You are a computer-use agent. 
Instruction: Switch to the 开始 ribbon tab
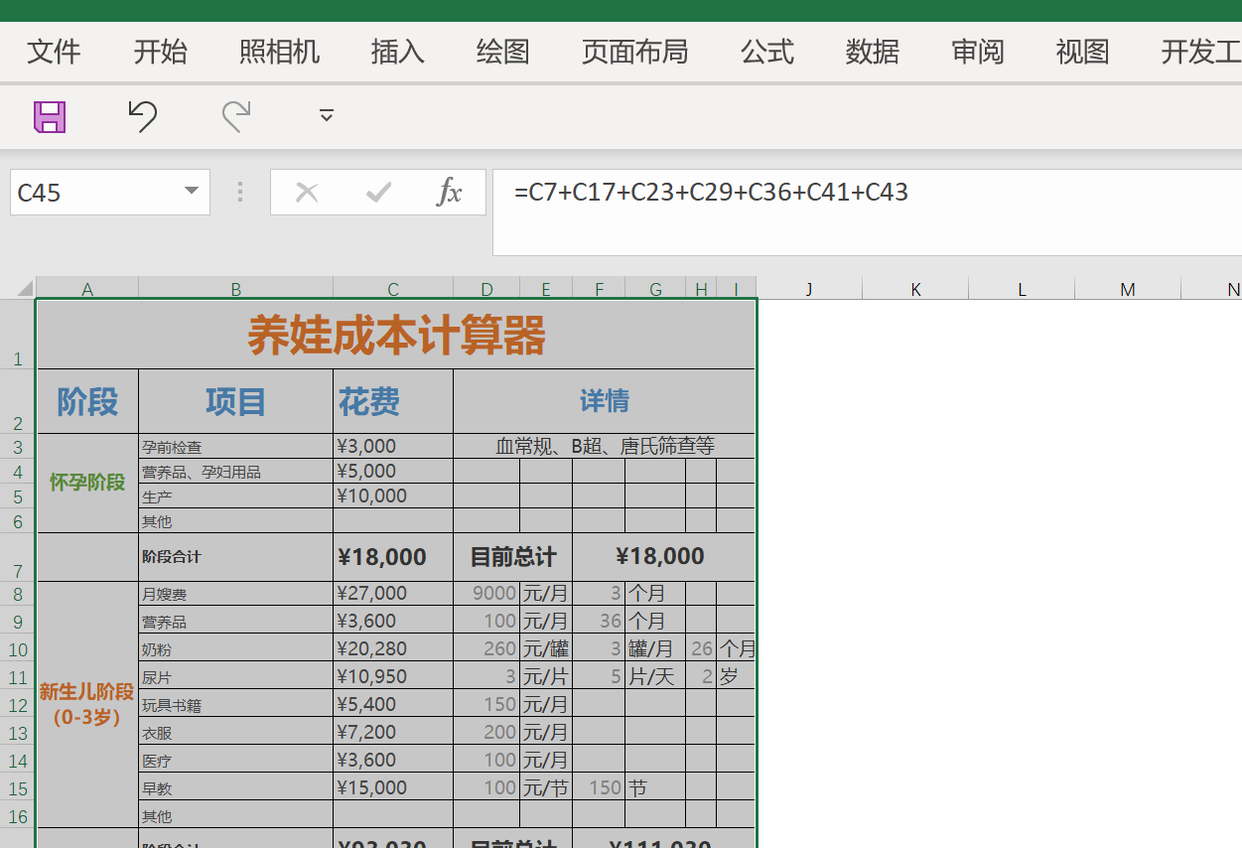tap(160, 52)
